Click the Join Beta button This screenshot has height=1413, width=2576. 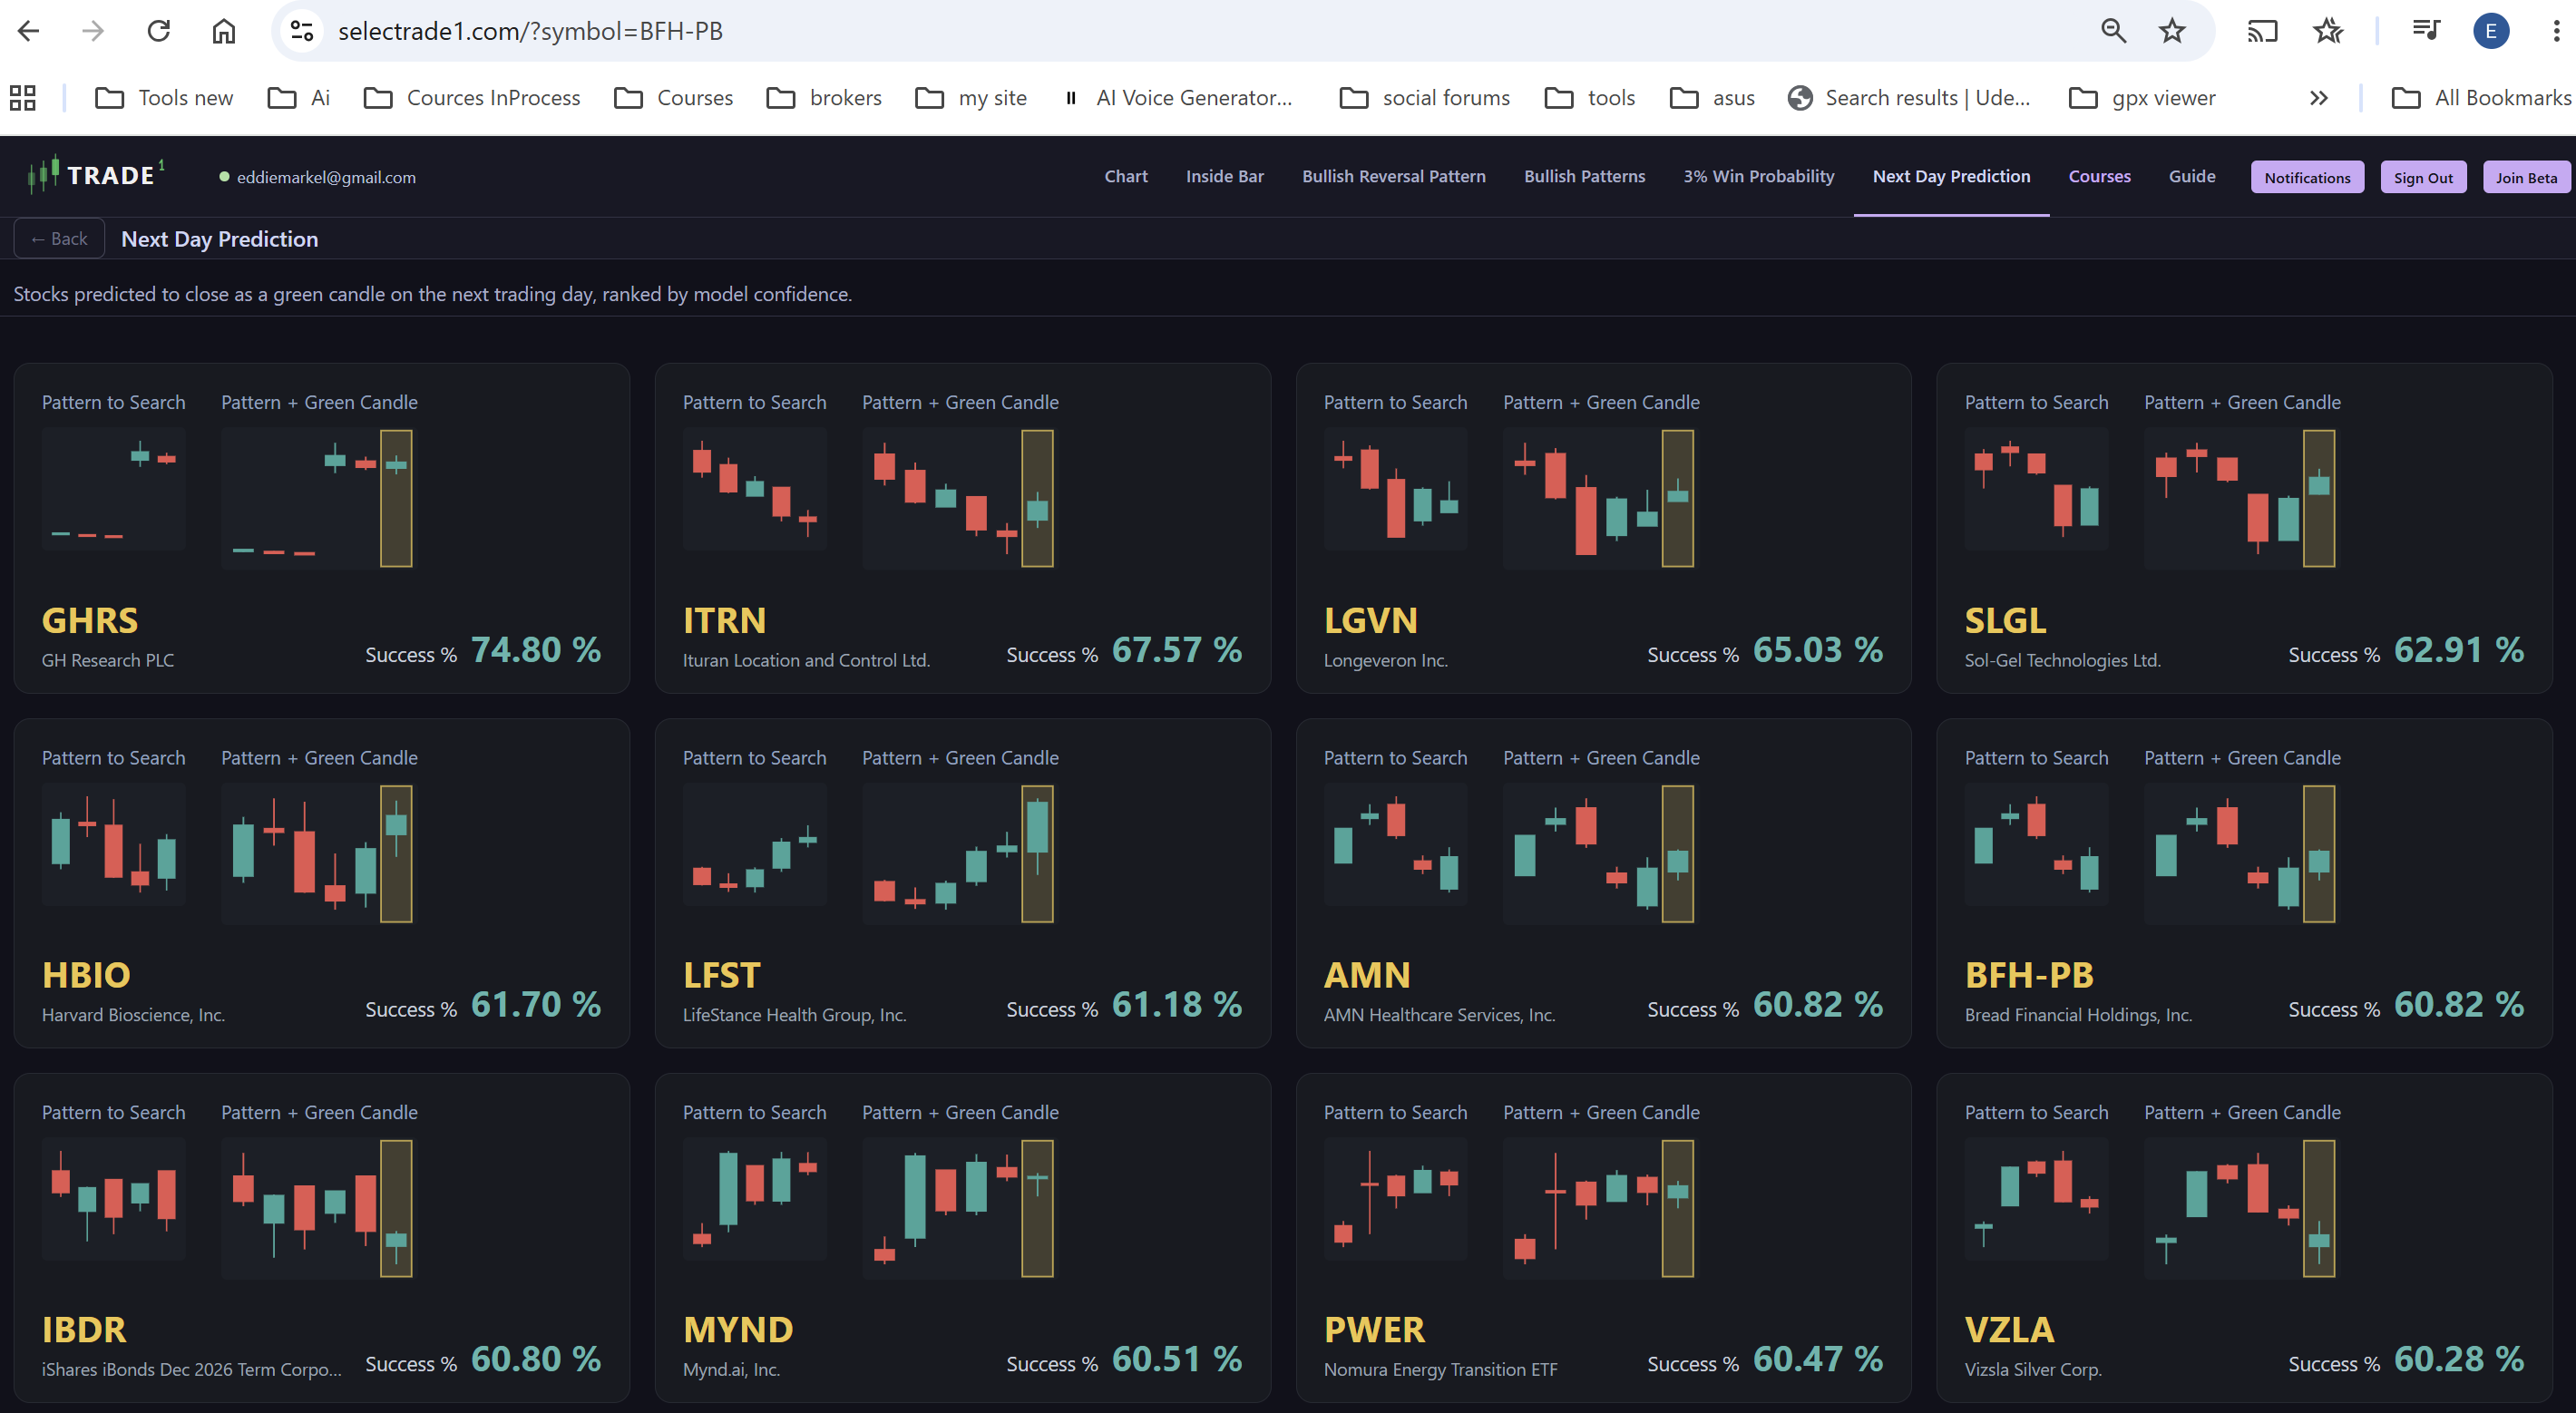coord(2527,177)
